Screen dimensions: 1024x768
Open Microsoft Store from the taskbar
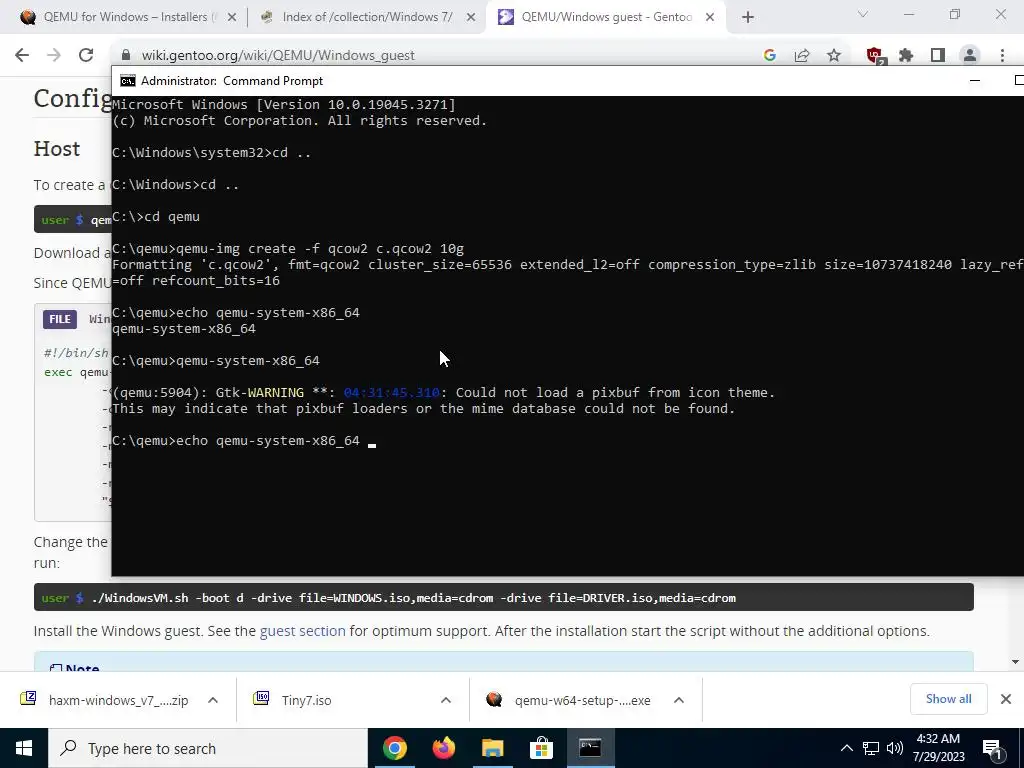(541, 748)
